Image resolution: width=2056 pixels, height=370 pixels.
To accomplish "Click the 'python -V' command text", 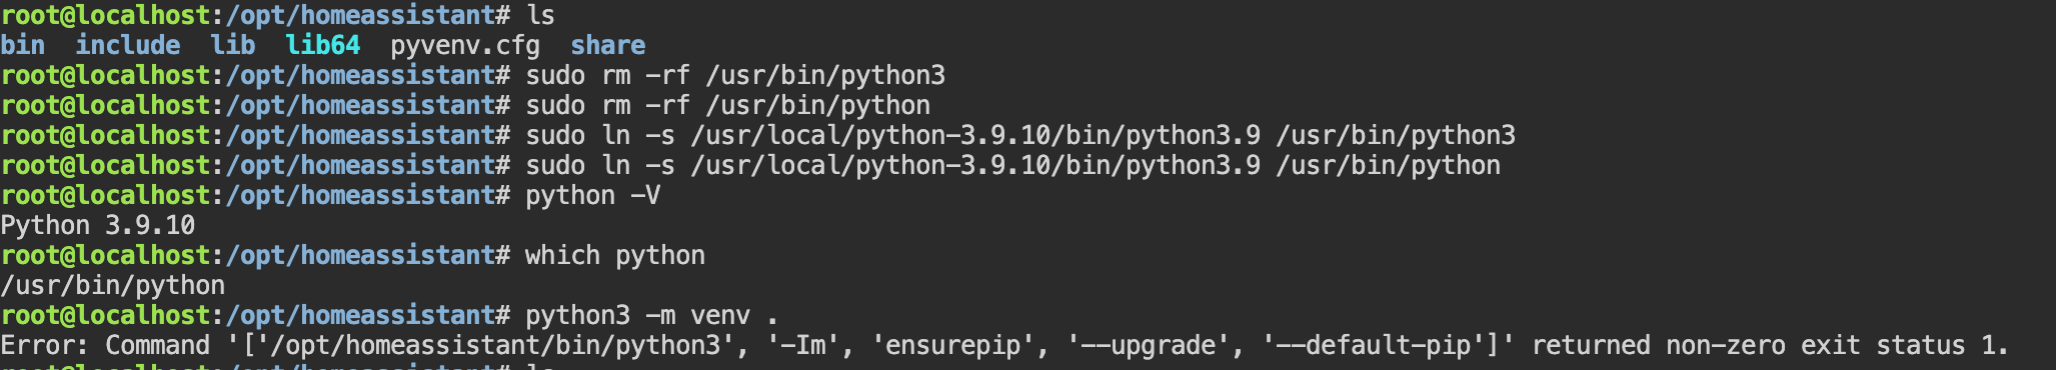I will 593,196.
